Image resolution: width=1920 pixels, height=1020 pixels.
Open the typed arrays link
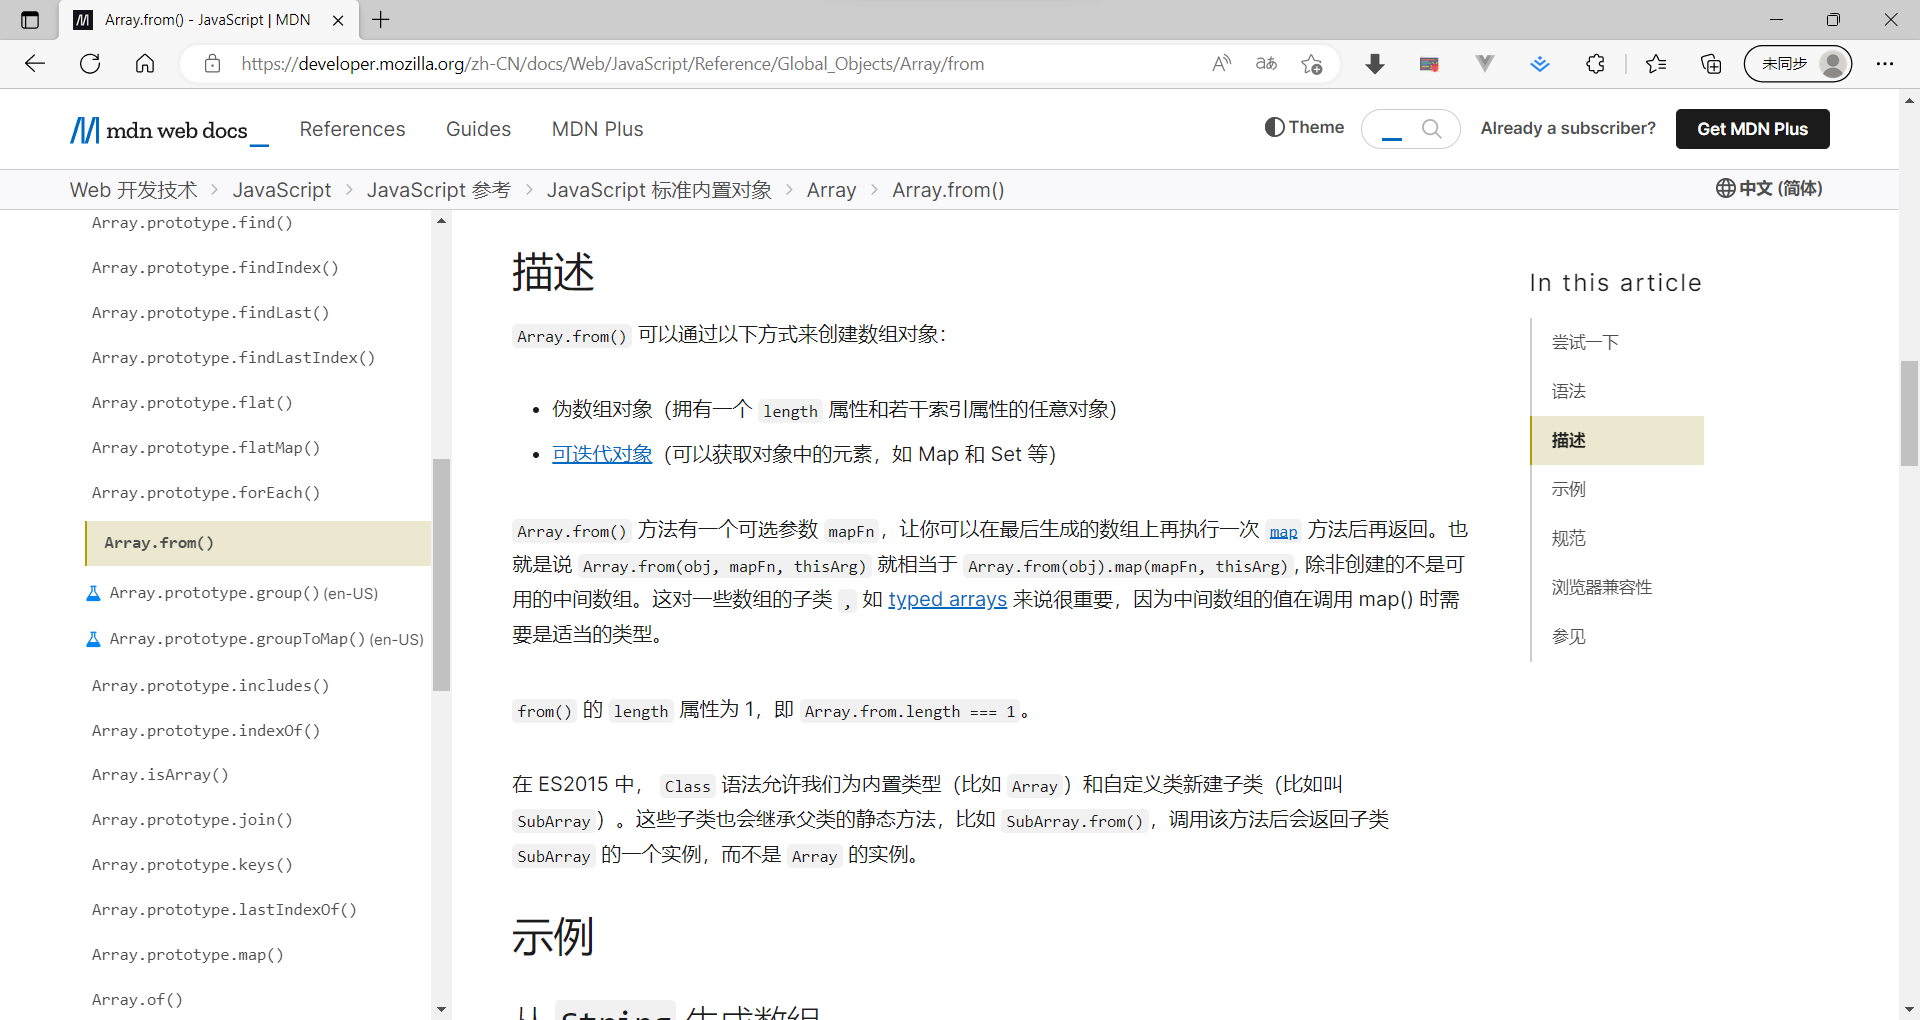[x=947, y=599]
